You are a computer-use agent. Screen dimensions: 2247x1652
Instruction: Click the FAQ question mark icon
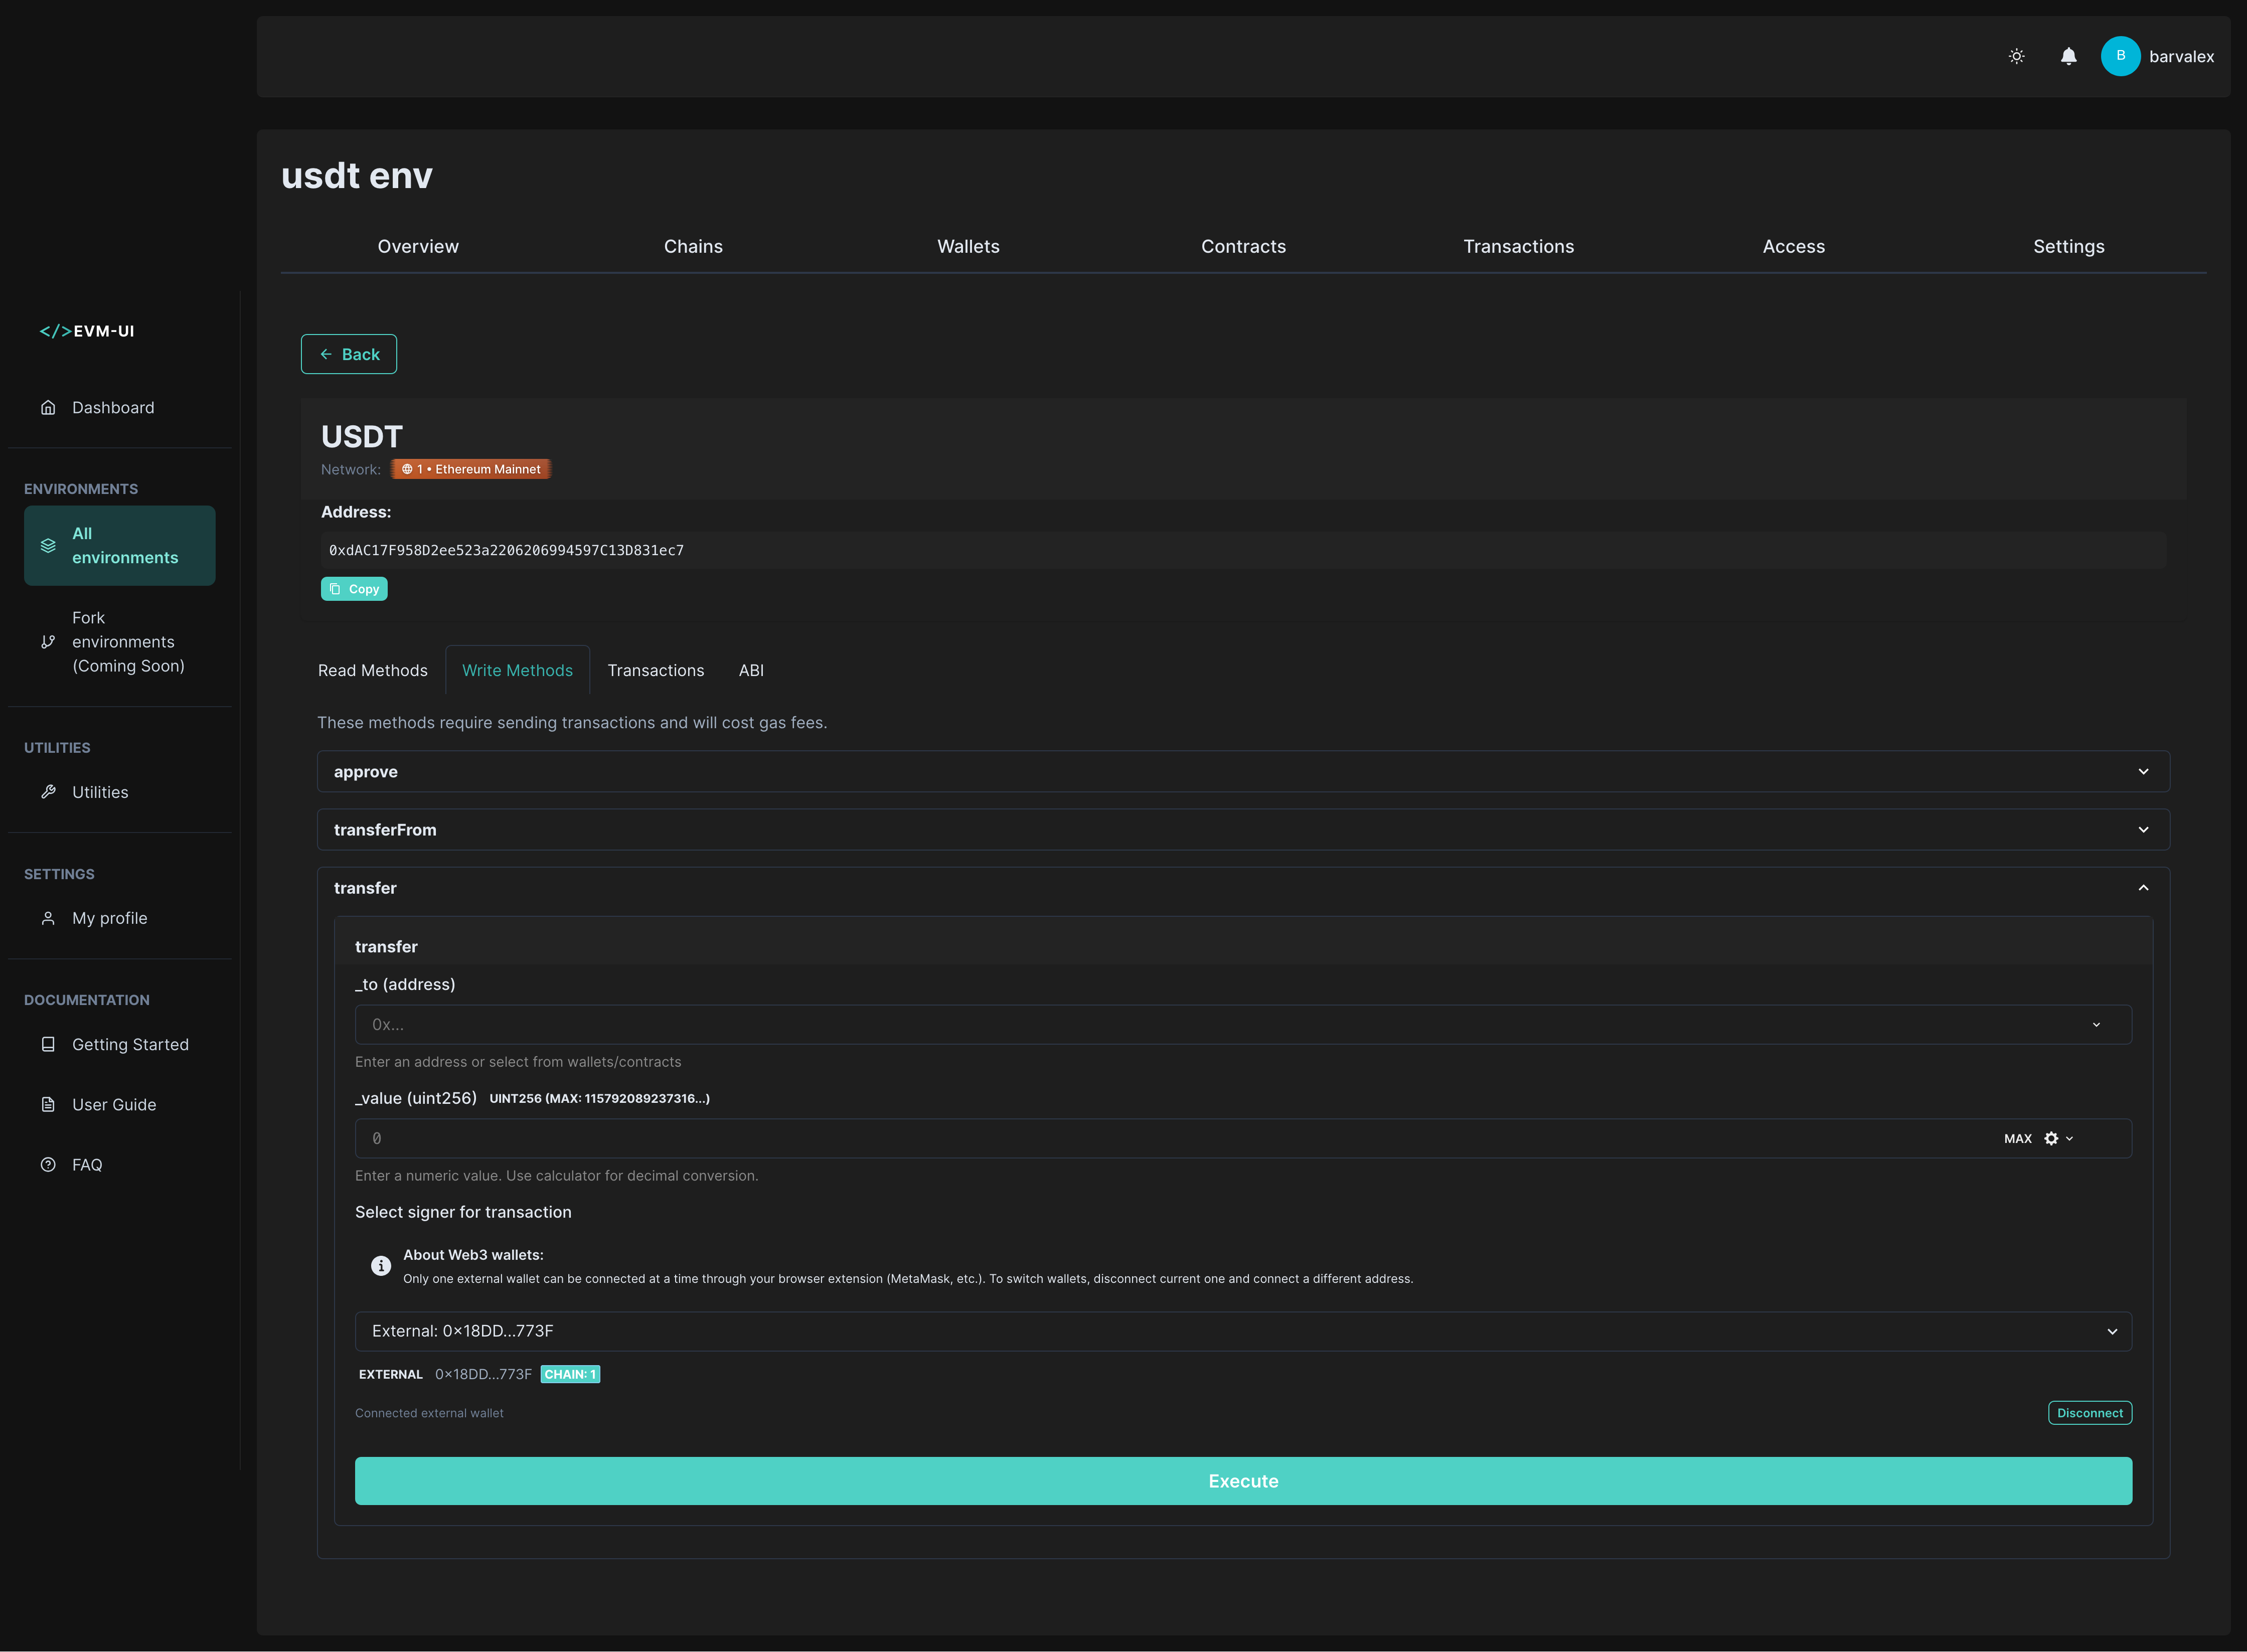coord(48,1164)
